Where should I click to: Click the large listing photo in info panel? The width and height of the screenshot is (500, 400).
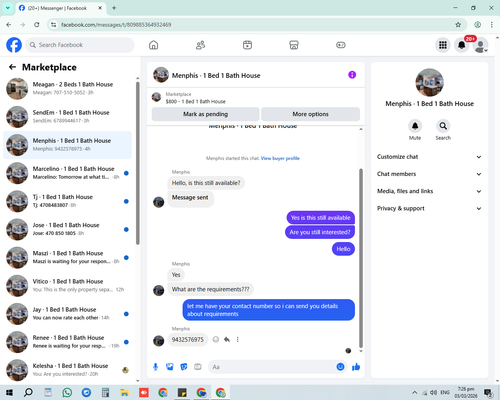[429, 83]
